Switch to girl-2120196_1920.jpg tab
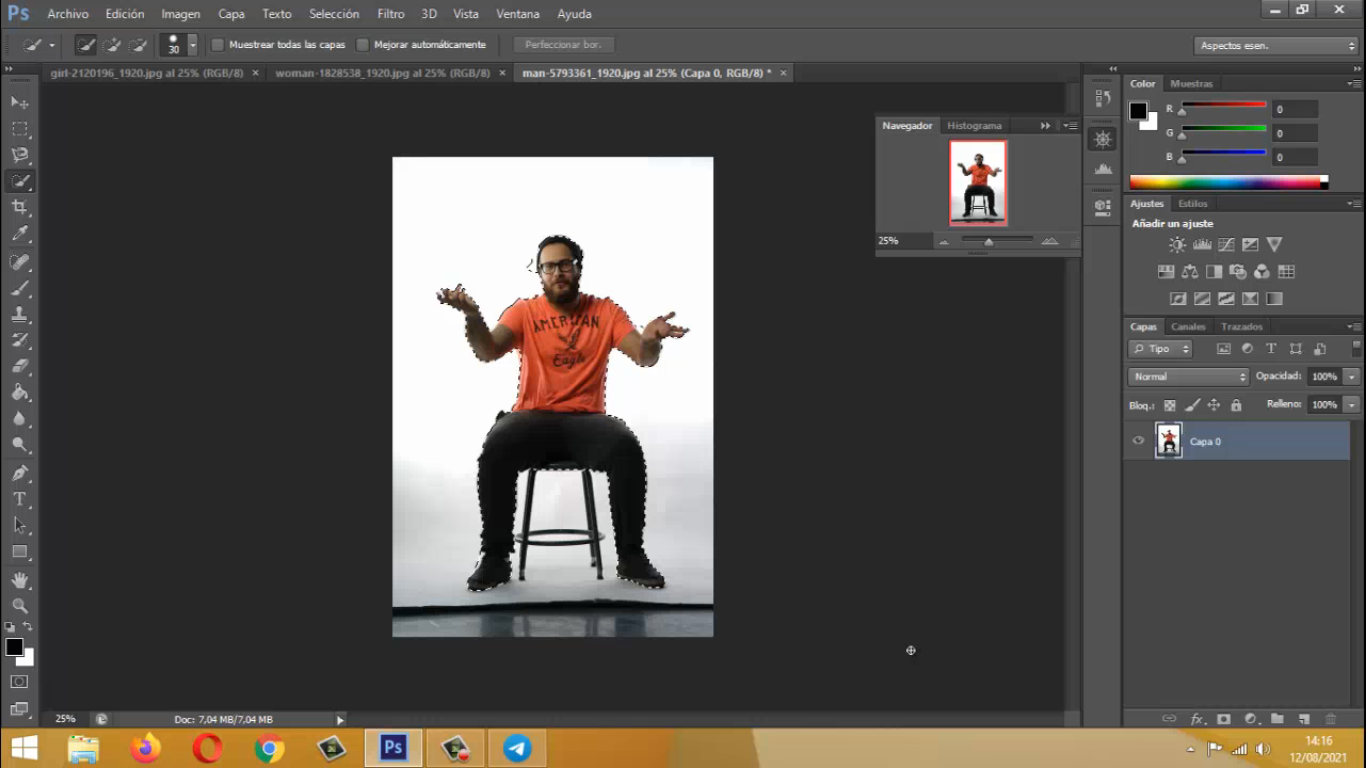1366x768 pixels. 147,73
